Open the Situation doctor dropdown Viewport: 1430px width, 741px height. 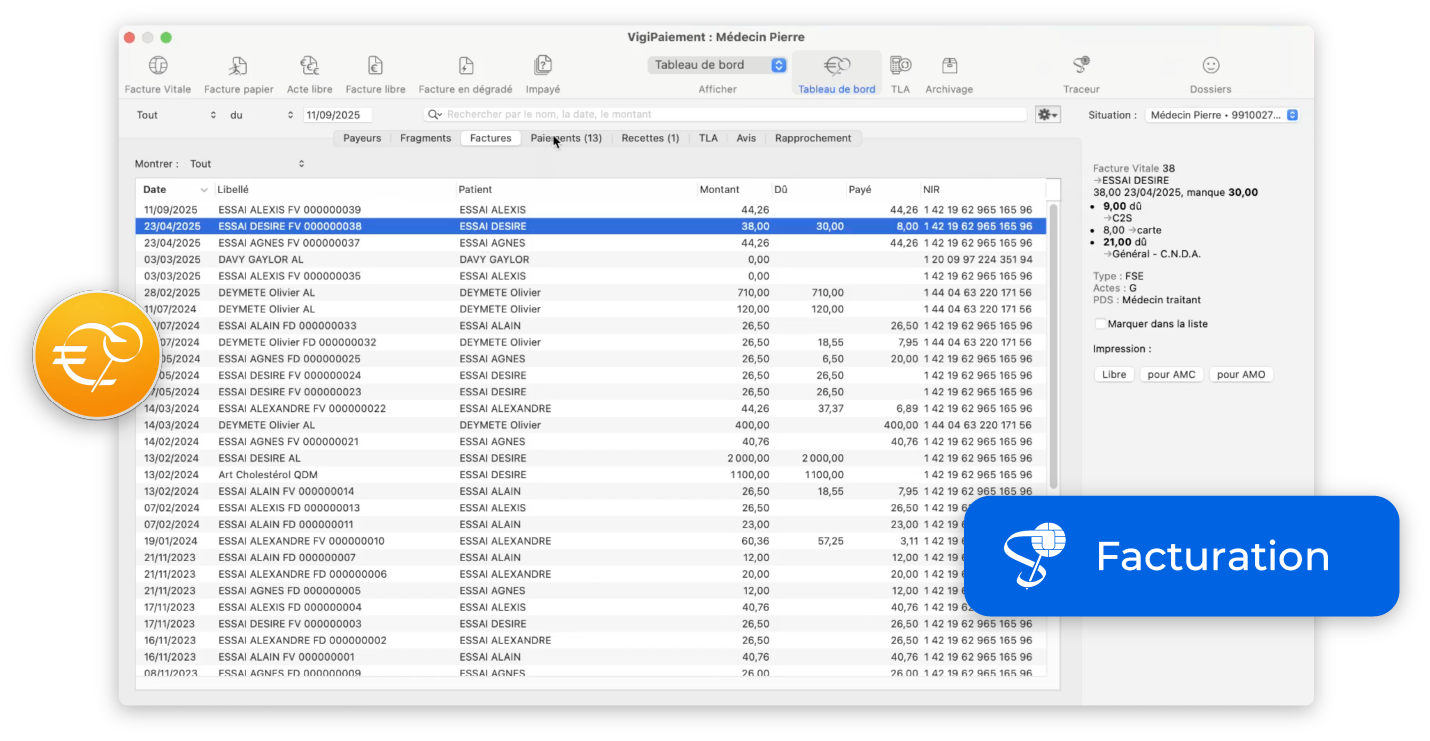pyautogui.click(x=1221, y=115)
